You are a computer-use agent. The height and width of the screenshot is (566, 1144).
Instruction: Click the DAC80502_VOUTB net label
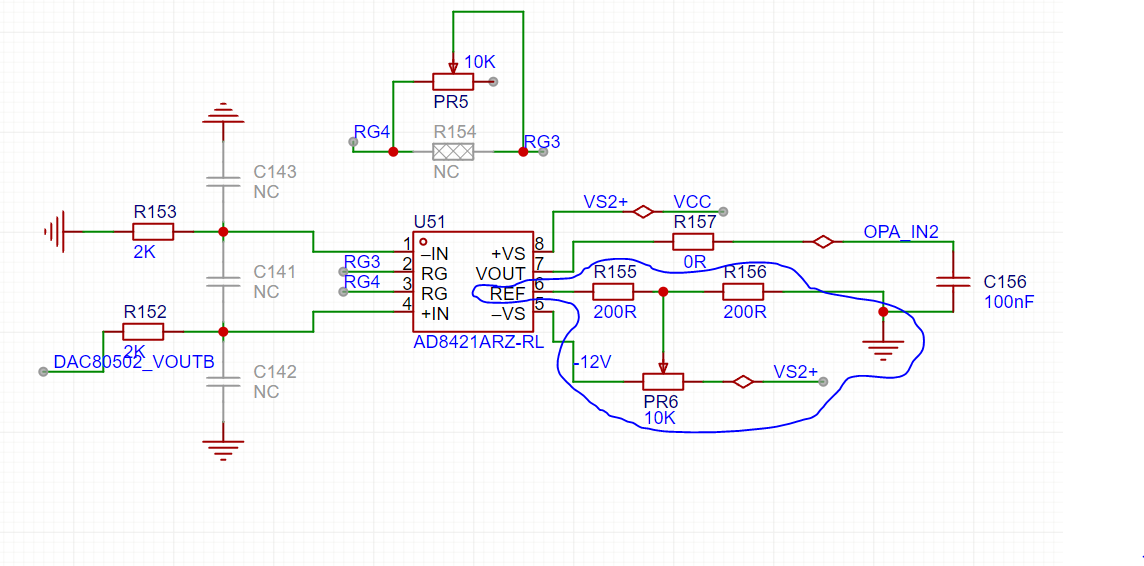(134, 362)
